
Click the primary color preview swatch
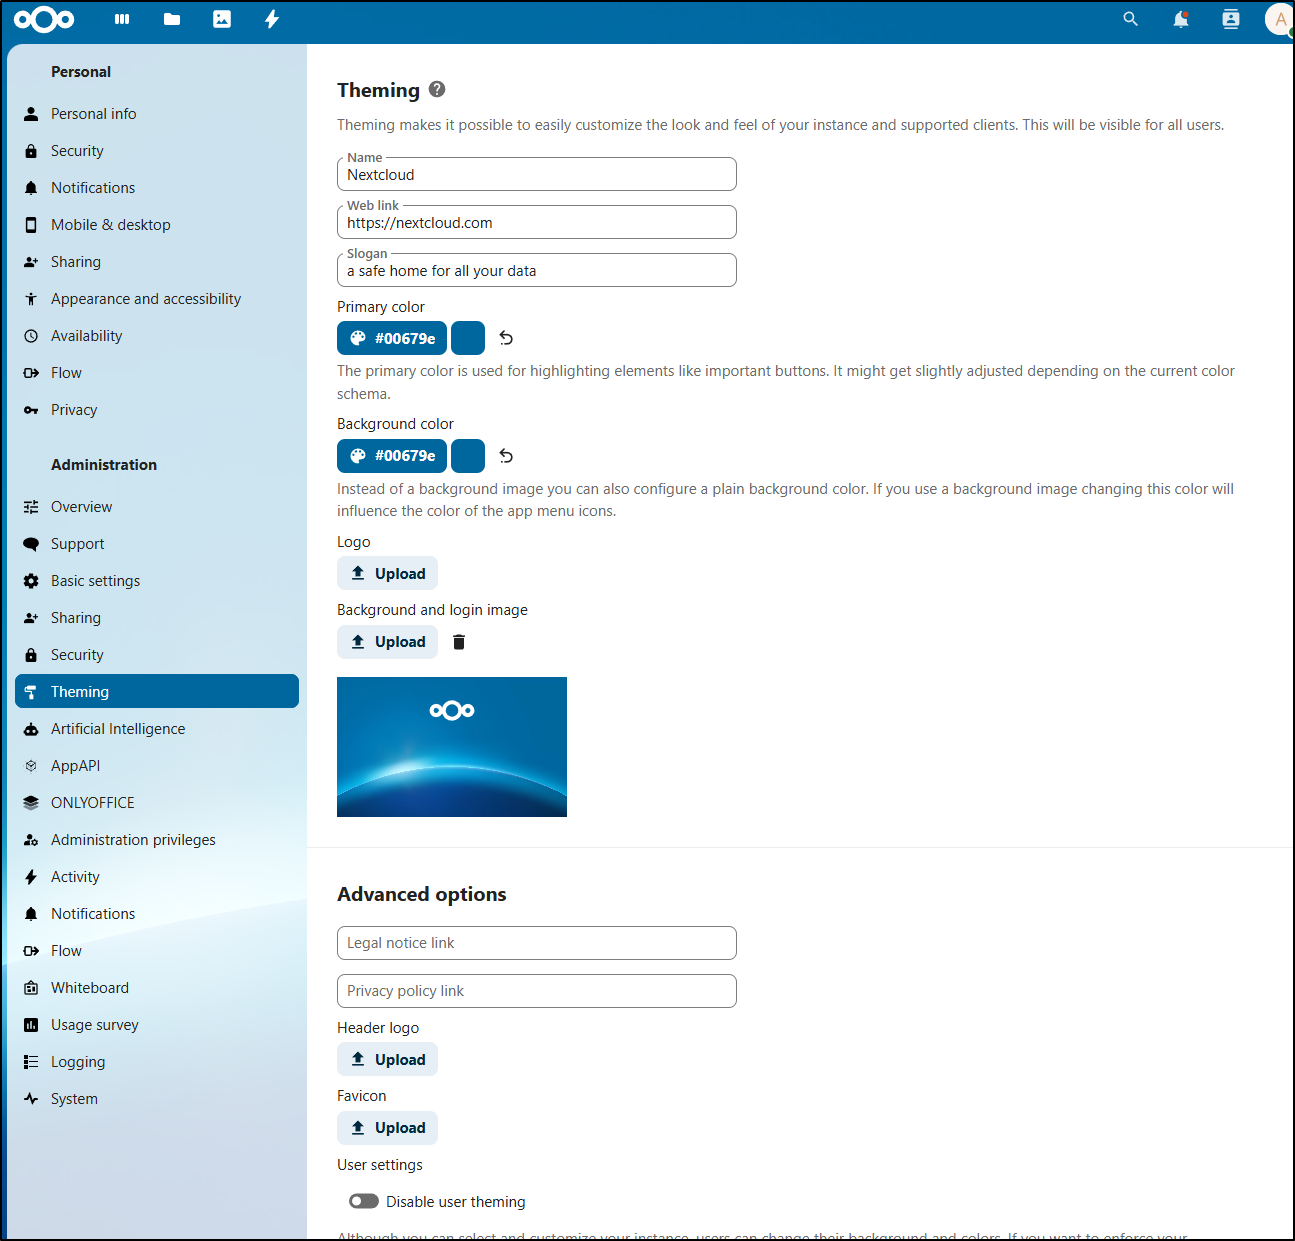(468, 338)
